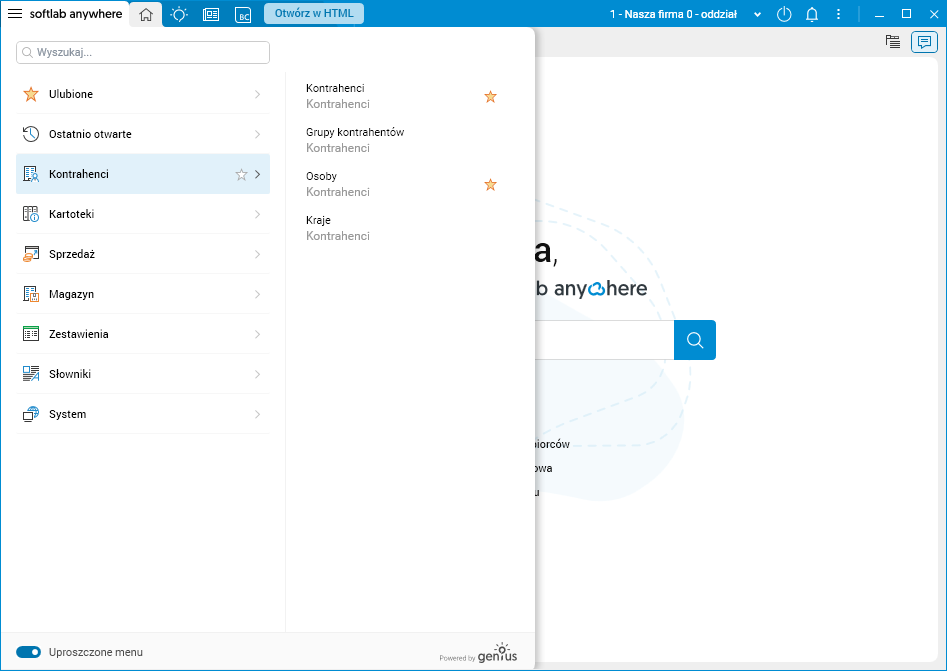Expand Kartoteki chevron

tap(258, 214)
